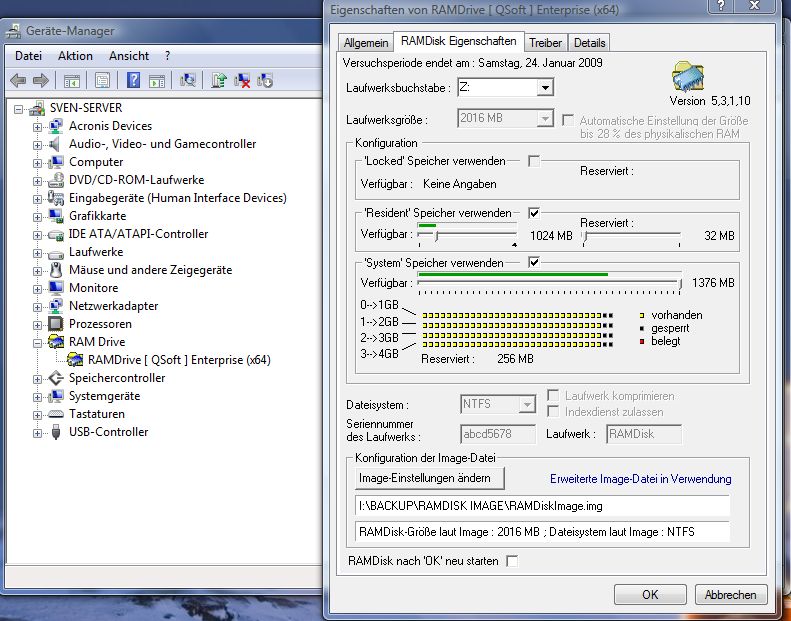Open the Properties sheet toolbar icon
The width and height of the screenshot is (791, 621).
click(x=102, y=80)
